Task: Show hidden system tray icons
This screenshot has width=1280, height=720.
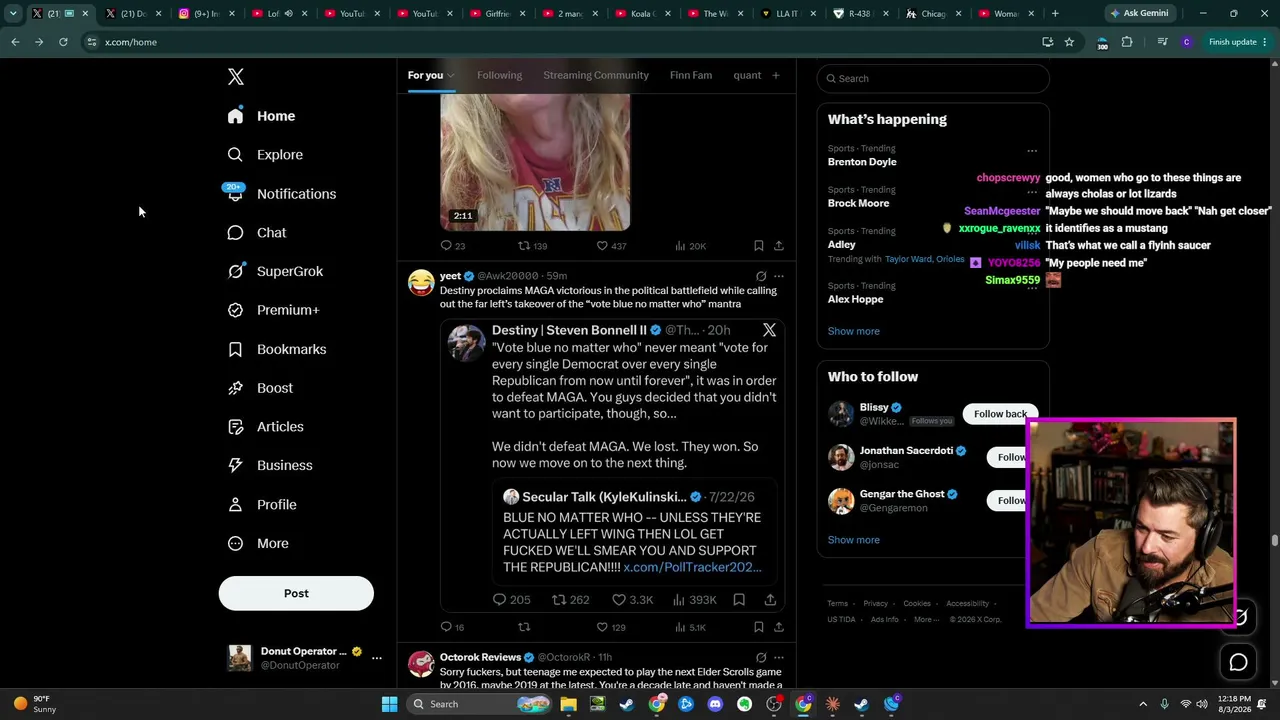Action: click(x=1143, y=704)
